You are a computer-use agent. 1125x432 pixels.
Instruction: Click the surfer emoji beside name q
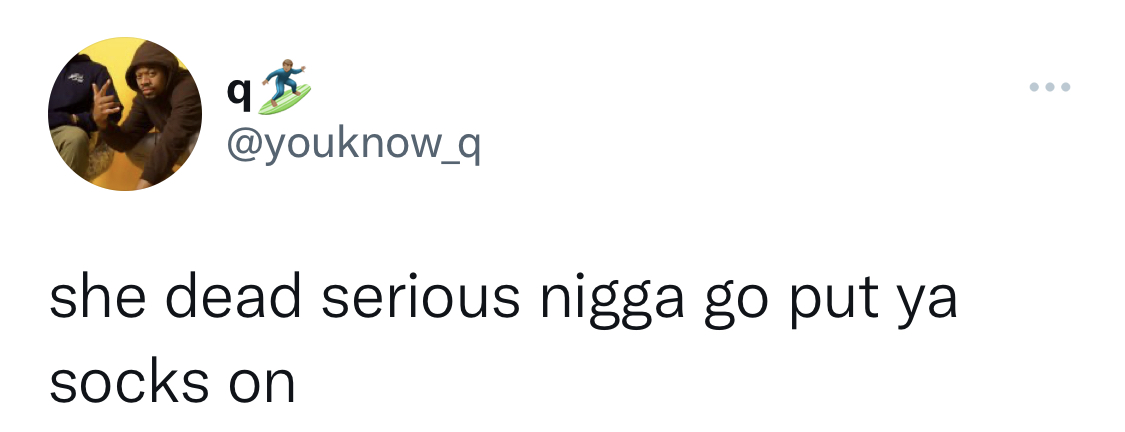[285, 87]
